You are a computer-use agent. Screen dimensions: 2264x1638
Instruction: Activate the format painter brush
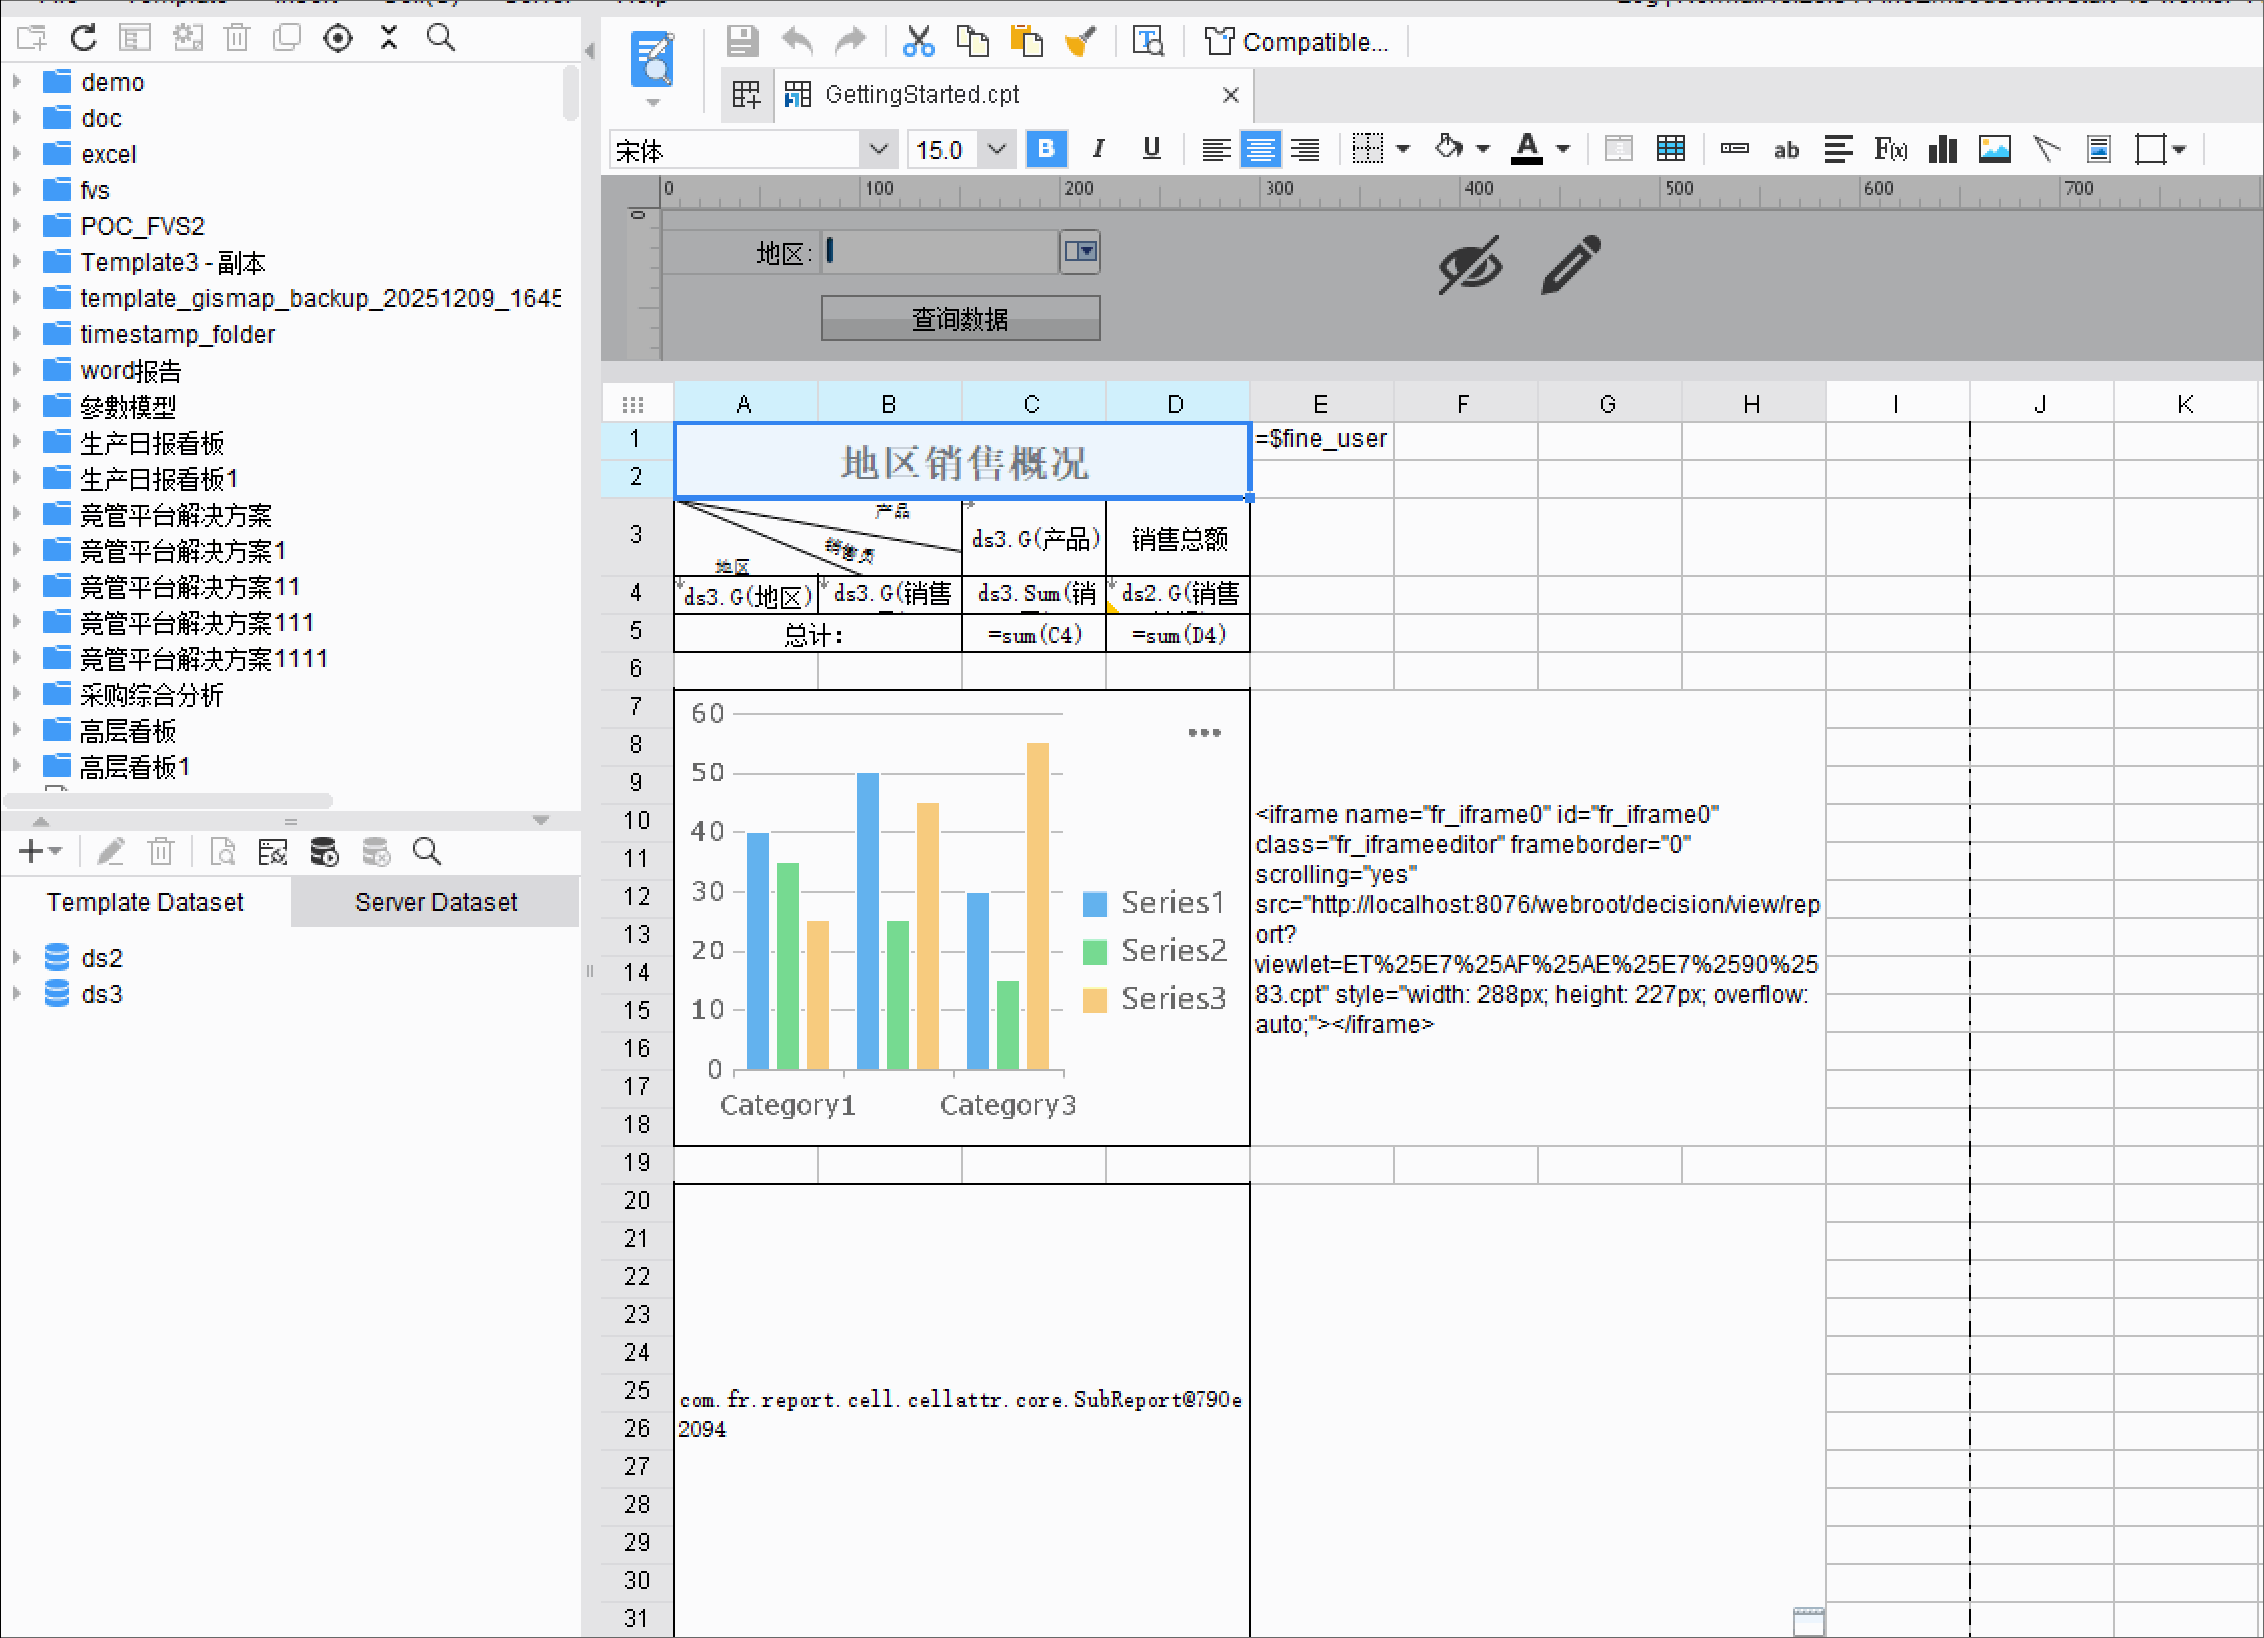[1080, 42]
